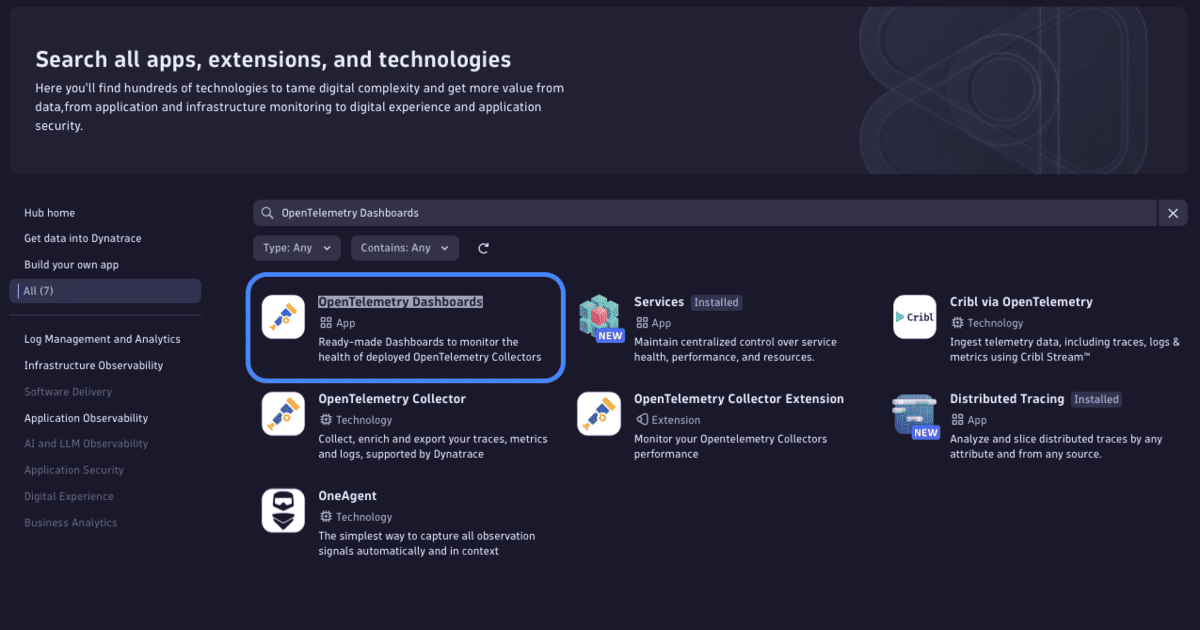
Task: Open the Cribl via OpenTelemetry technology icon
Action: point(914,315)
